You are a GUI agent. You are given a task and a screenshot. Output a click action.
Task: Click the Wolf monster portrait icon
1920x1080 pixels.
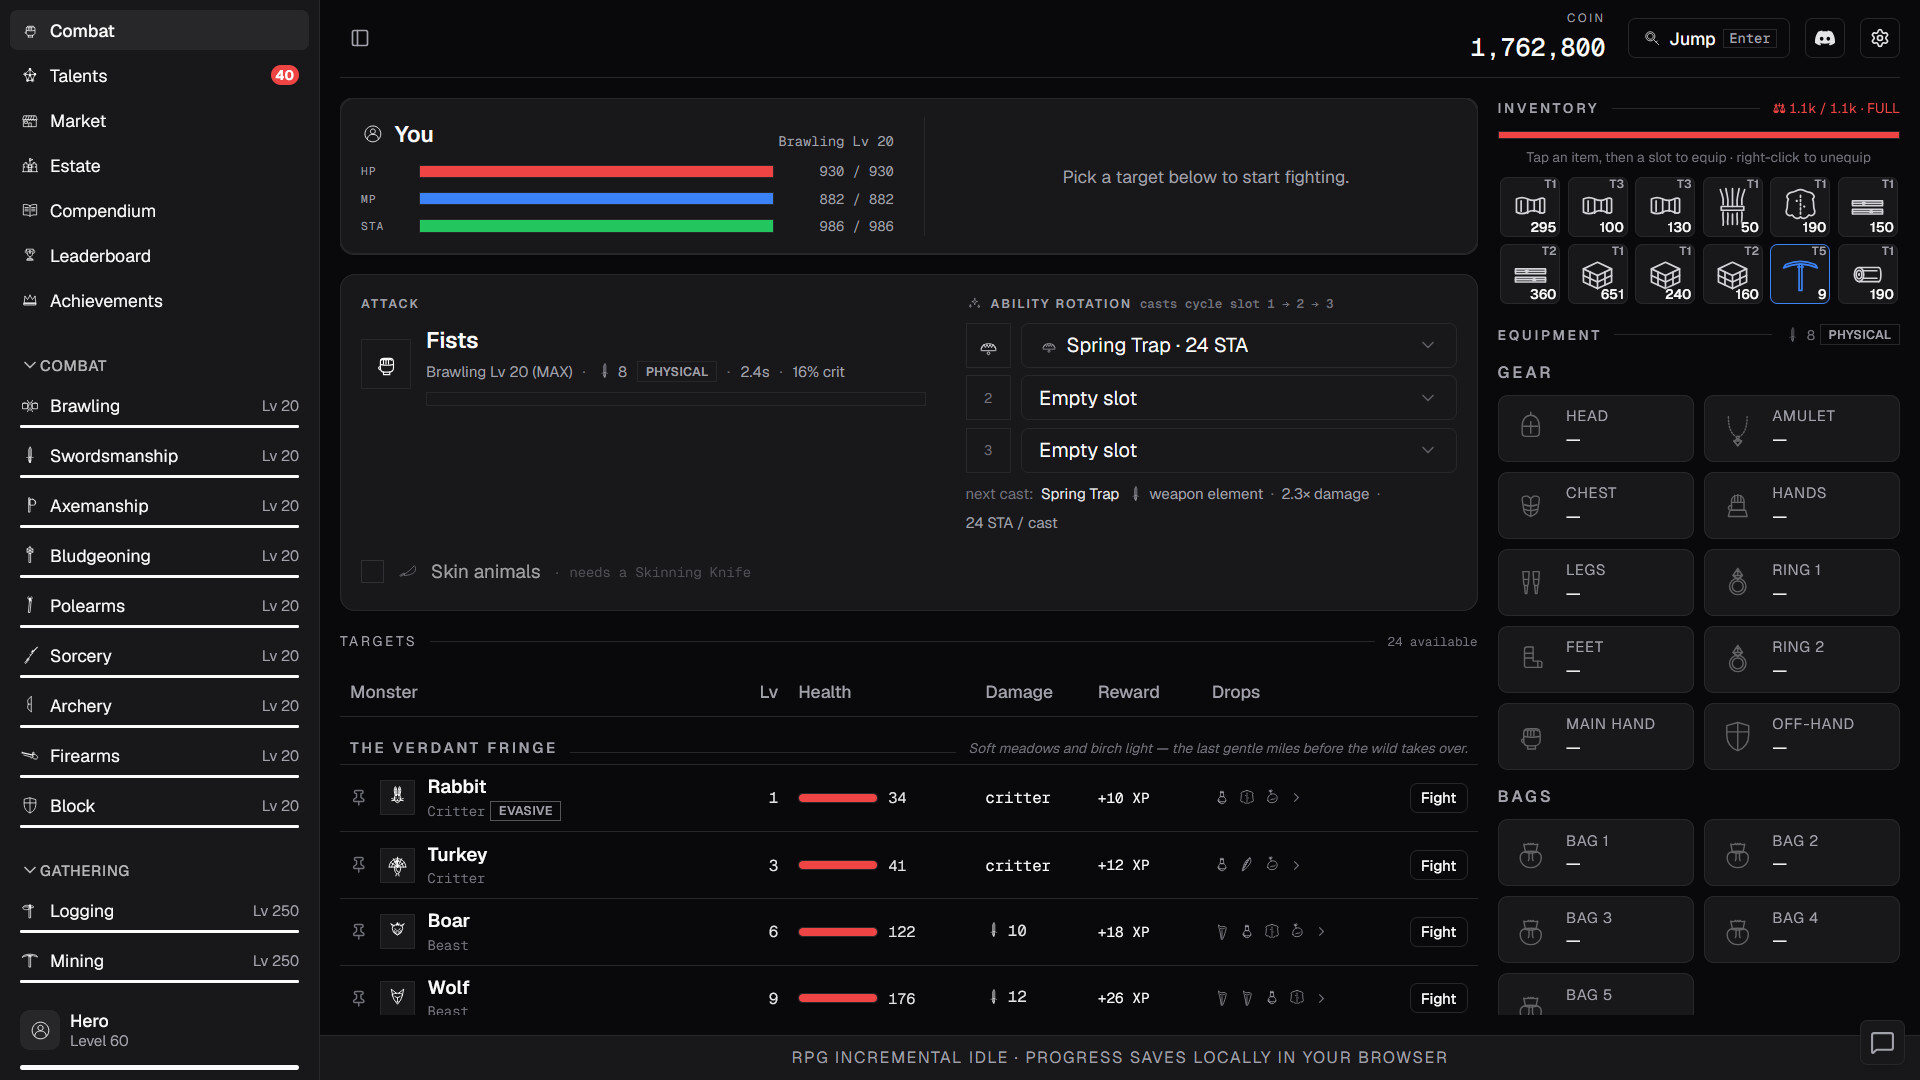[x=397, y=997]
